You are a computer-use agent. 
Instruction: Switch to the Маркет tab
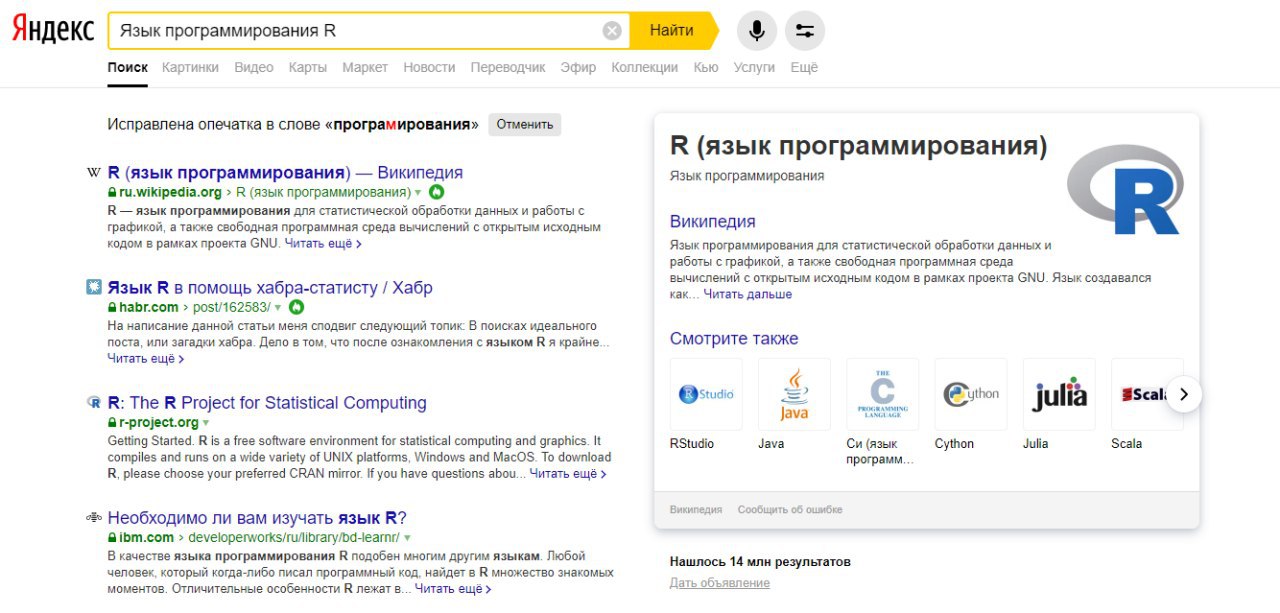[x=365, y=67]
